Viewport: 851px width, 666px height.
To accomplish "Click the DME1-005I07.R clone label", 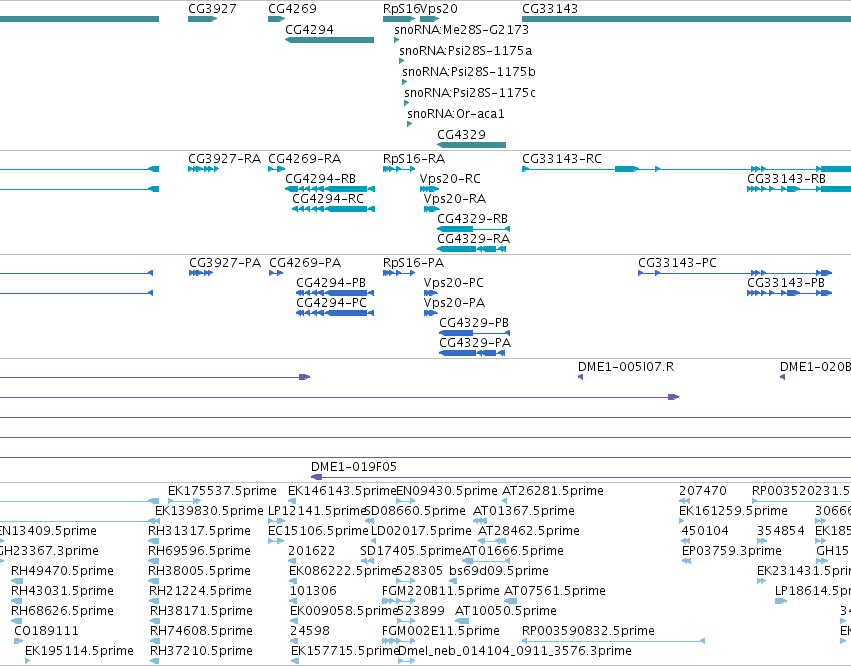I will tap(626, 367).
